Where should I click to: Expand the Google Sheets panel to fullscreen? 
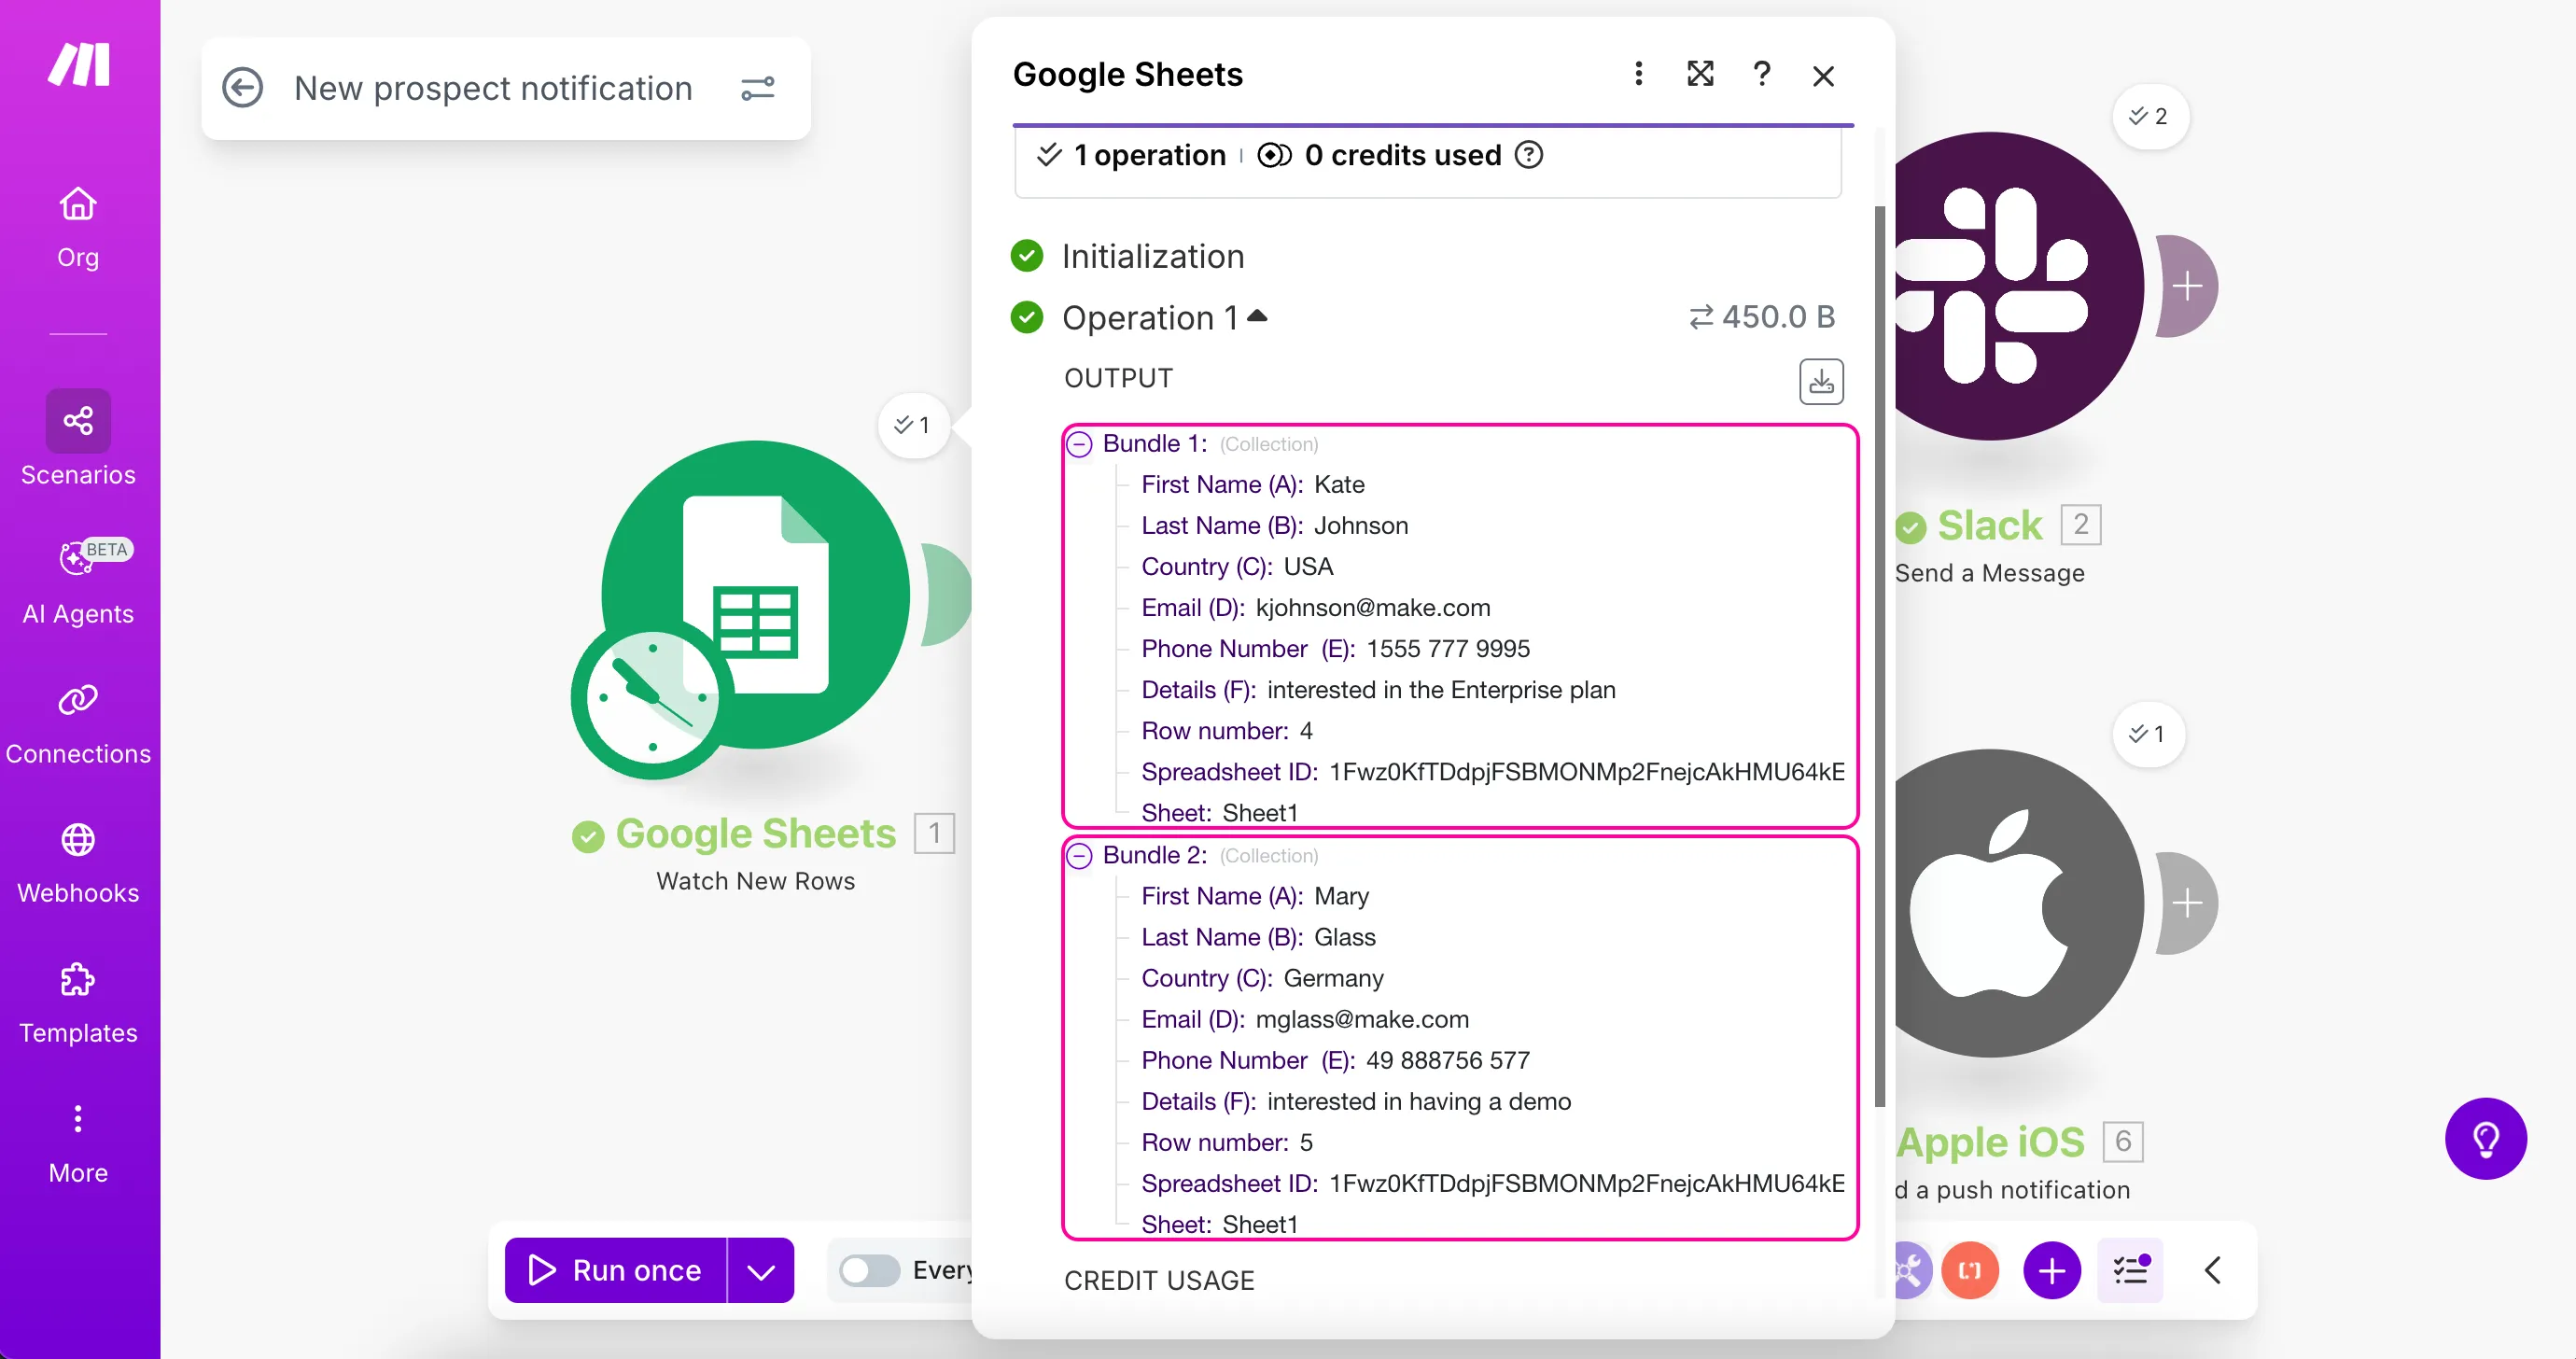1700,74
